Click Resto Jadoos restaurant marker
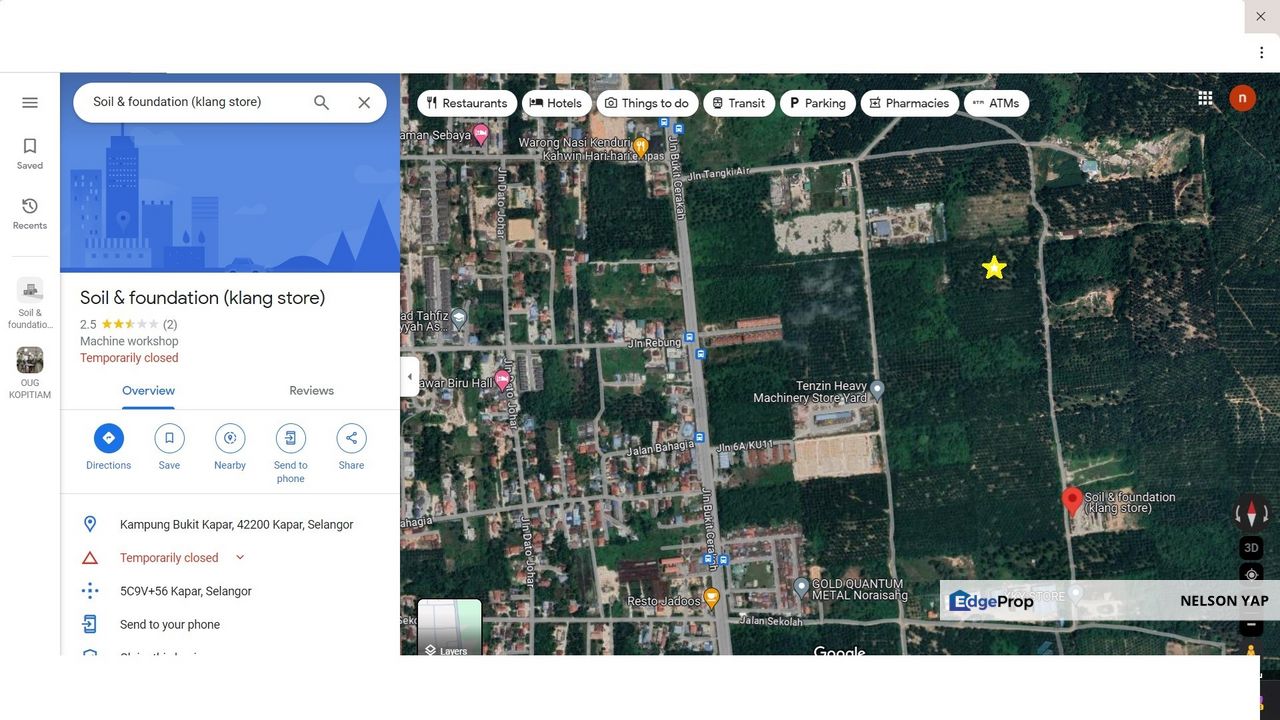 pyautogui.click(x=711, y=598)
